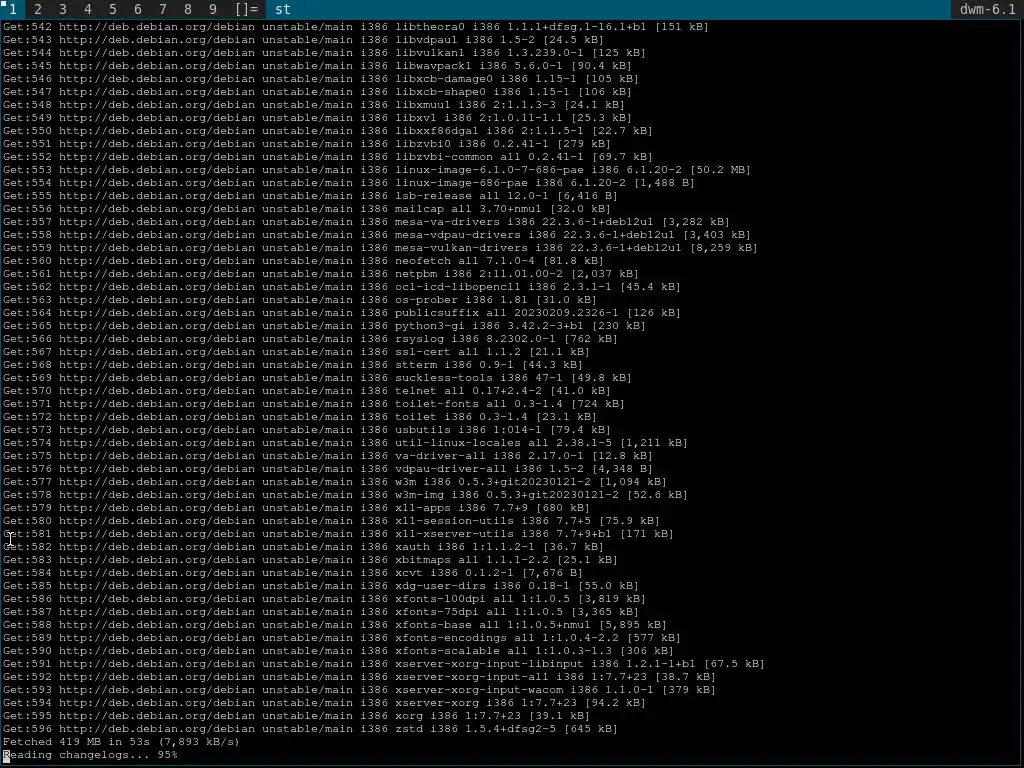Click the xauth package line

coord(303,547)
